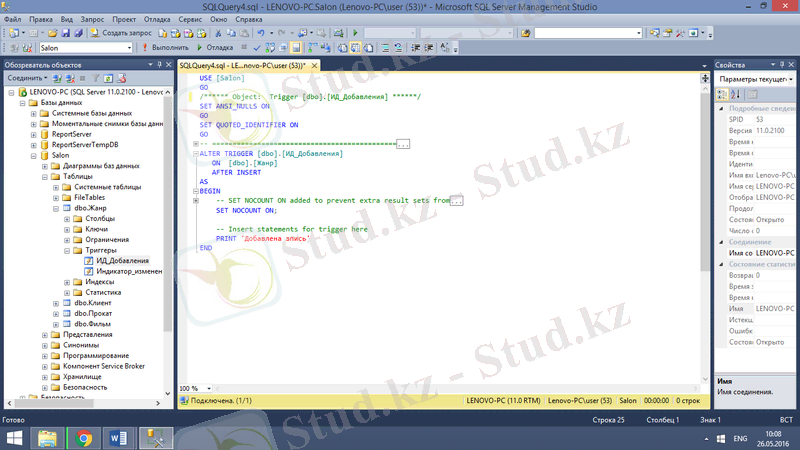Collapse the ALTER TRIGGER code block
The height and width of the screenshot is (450, 800).
[195, 154]
